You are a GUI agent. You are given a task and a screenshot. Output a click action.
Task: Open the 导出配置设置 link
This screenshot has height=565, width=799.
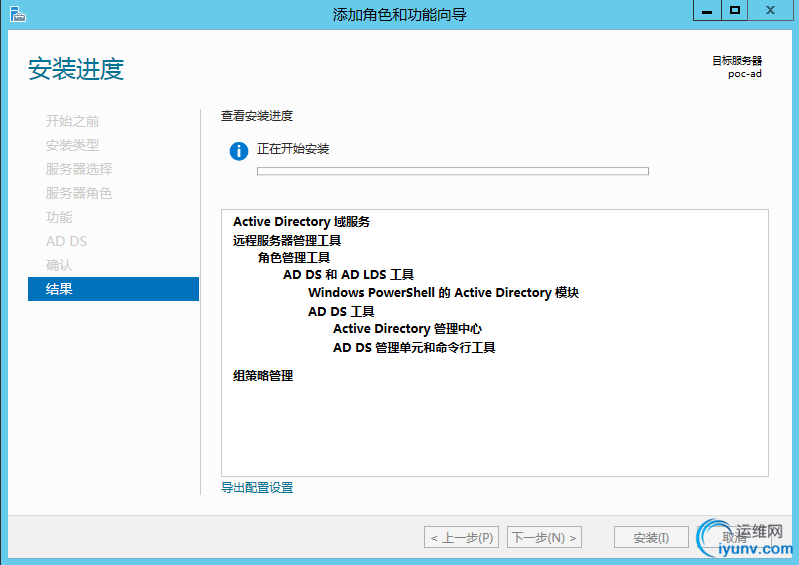pos(257,488)
